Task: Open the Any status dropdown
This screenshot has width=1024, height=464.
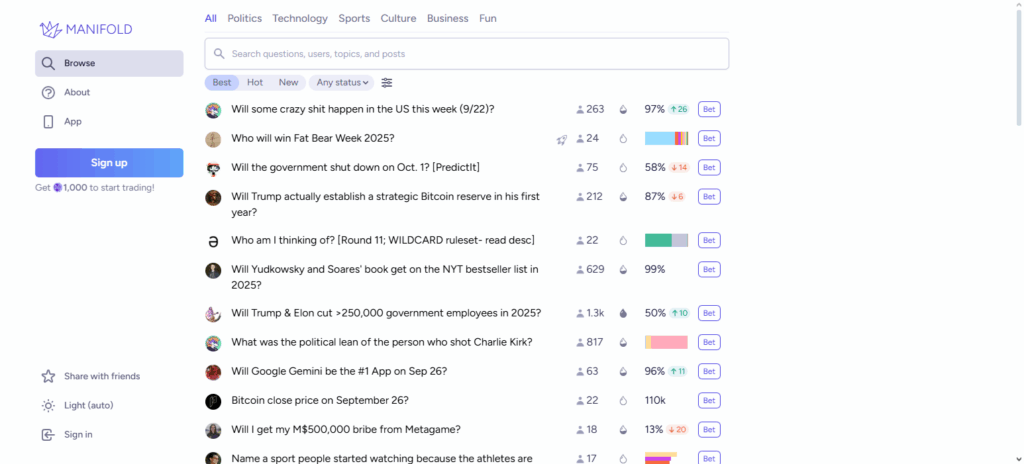Action: pyautogui.click(x=341, y=82)
